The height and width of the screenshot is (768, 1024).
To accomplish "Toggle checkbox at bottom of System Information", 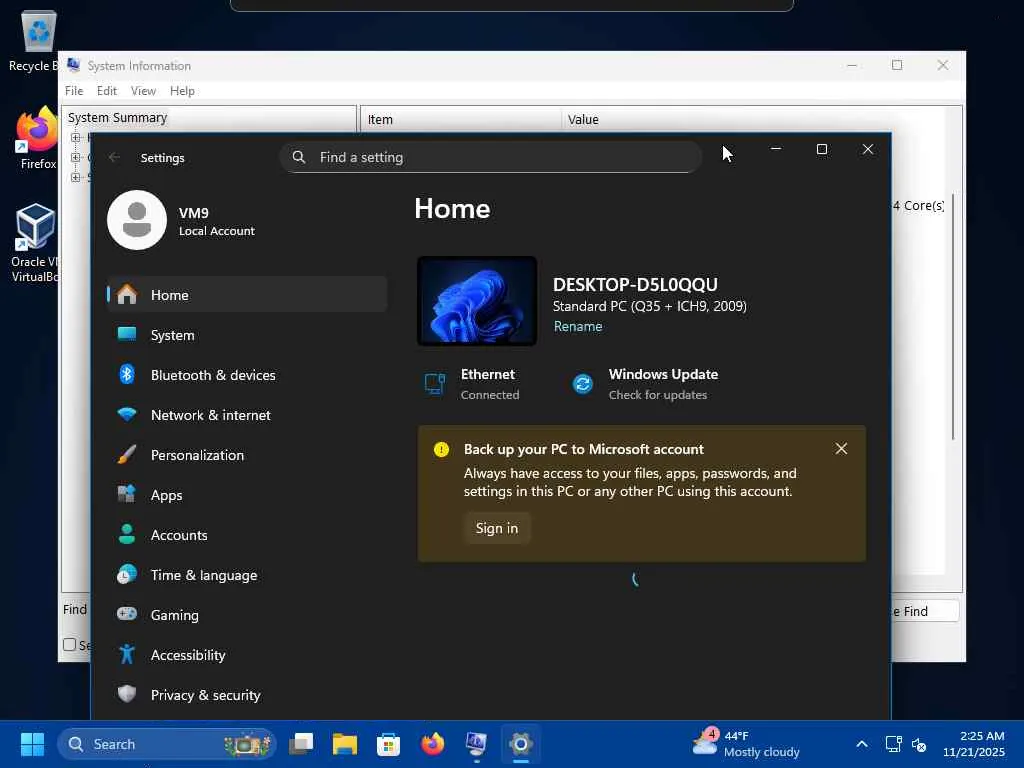I will (69, 645).
